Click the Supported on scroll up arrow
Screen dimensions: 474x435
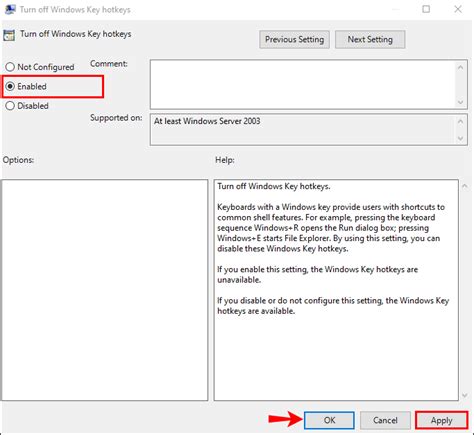[461, 121]
